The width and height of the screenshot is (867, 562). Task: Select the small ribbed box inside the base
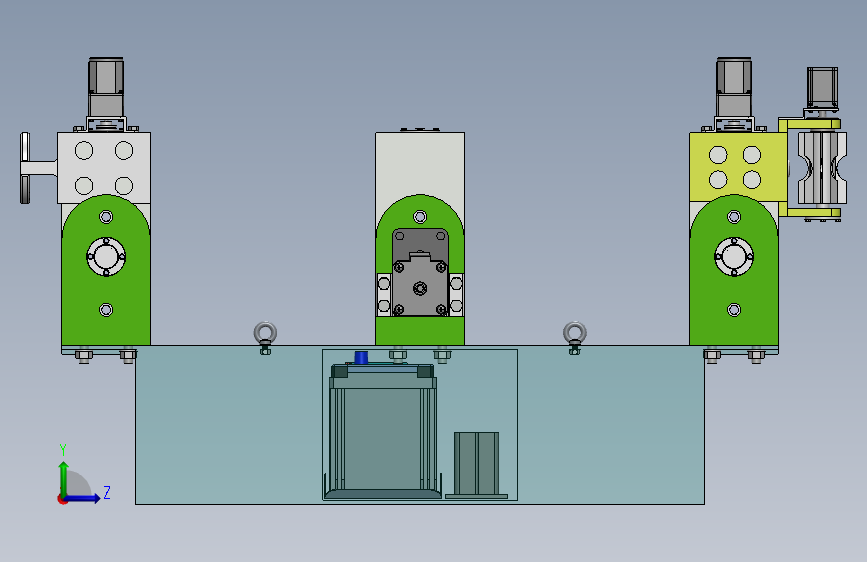[477, 465]
